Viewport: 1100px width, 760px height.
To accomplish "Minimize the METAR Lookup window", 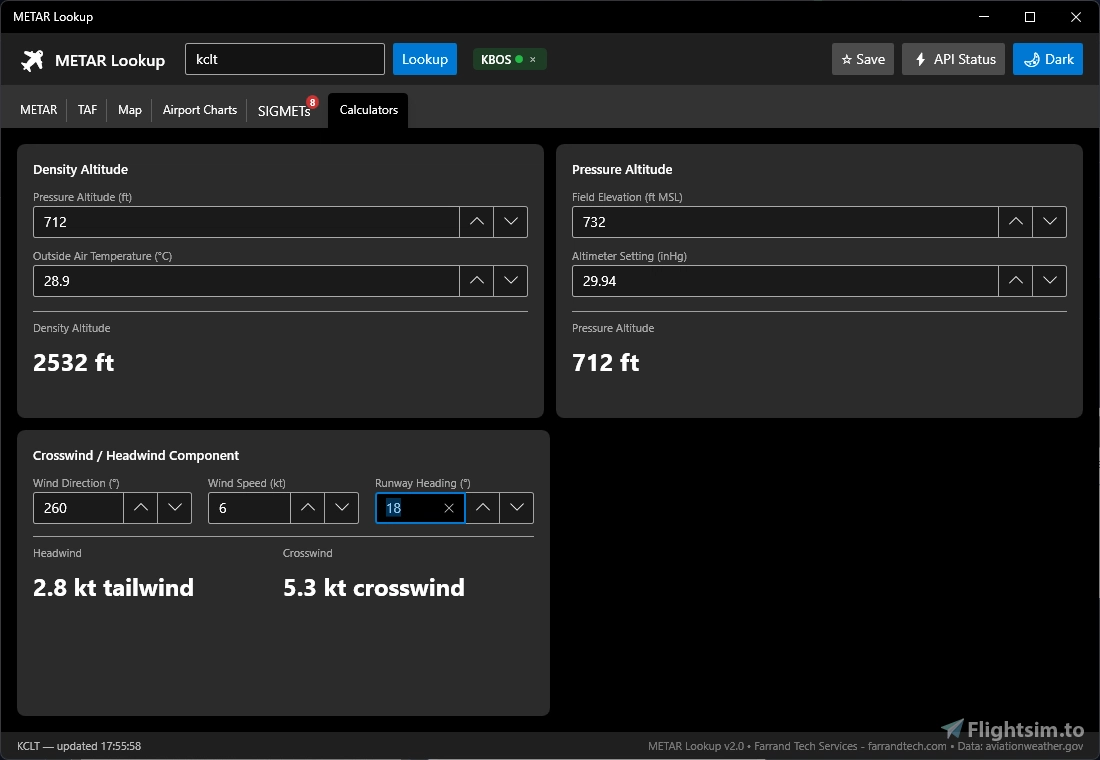I will pos(984,17).
